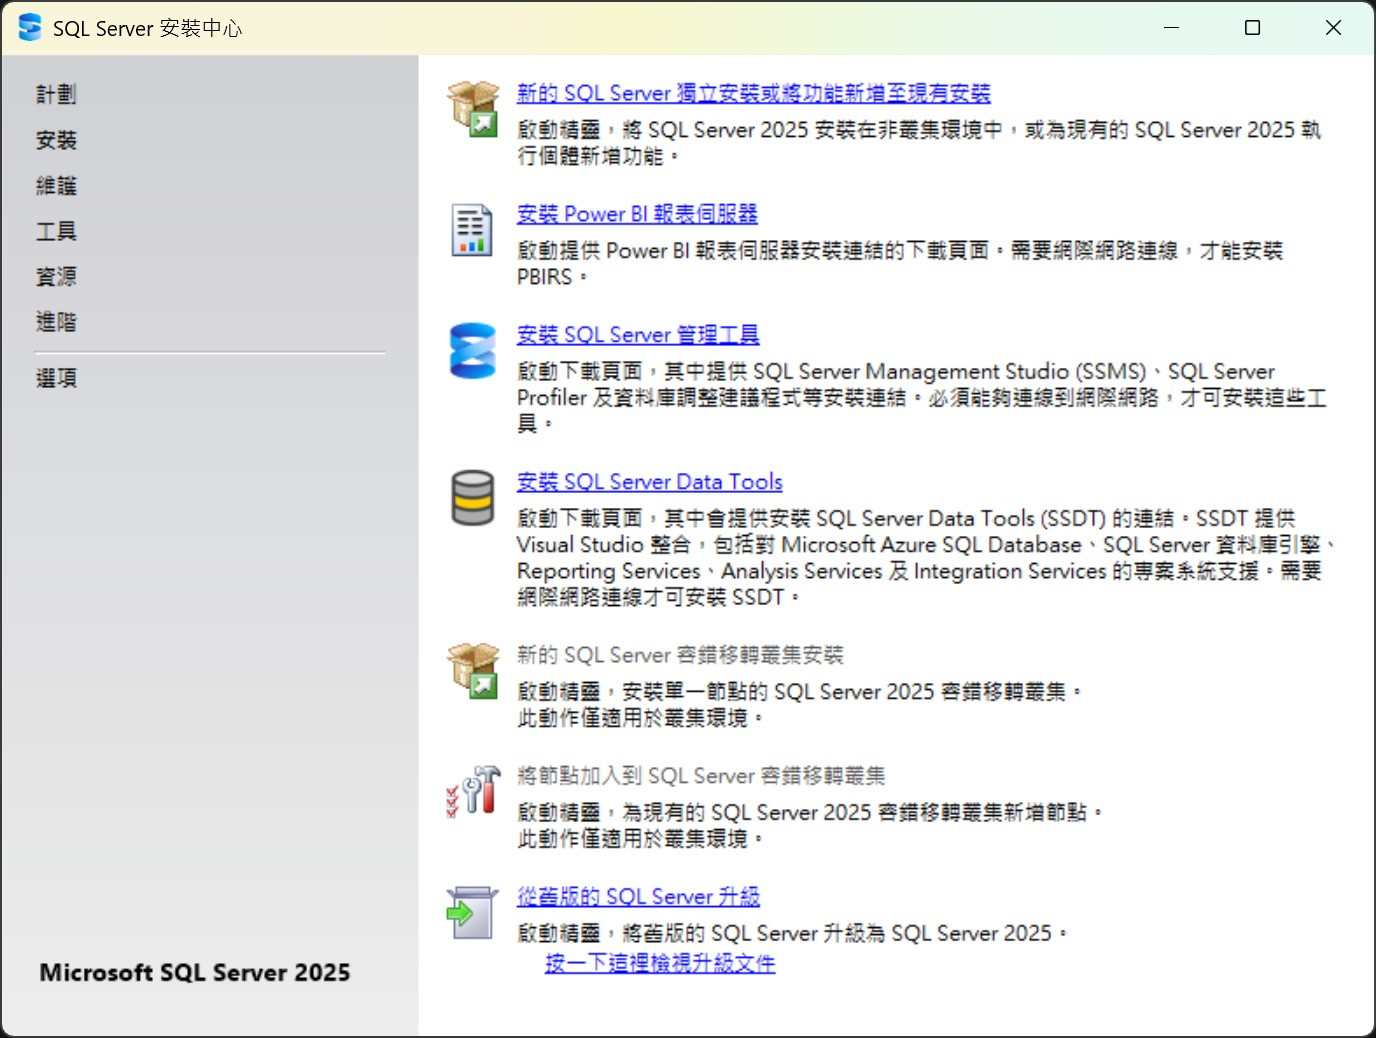Click the new standalone SQL Server installation box icon
Viewport: 1376px width, 1038px height.
473,109
